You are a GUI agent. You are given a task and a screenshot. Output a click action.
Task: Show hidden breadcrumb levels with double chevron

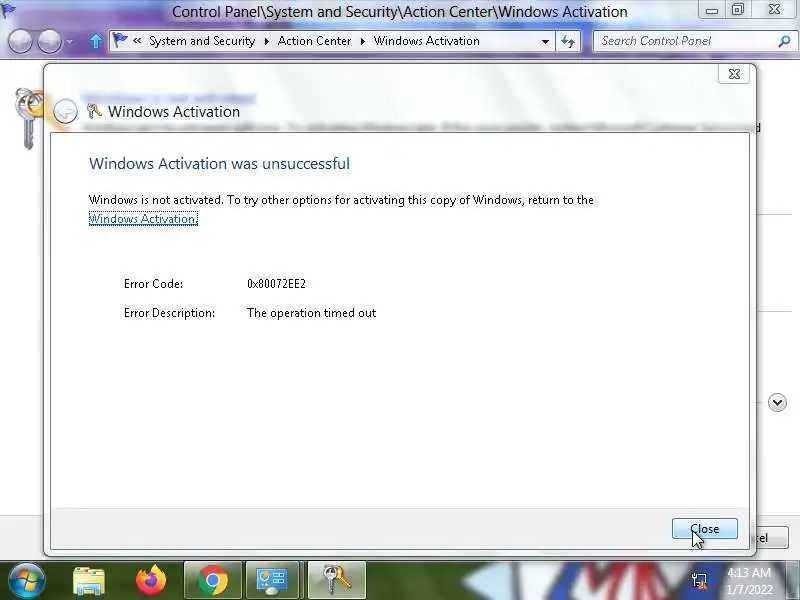137,40
